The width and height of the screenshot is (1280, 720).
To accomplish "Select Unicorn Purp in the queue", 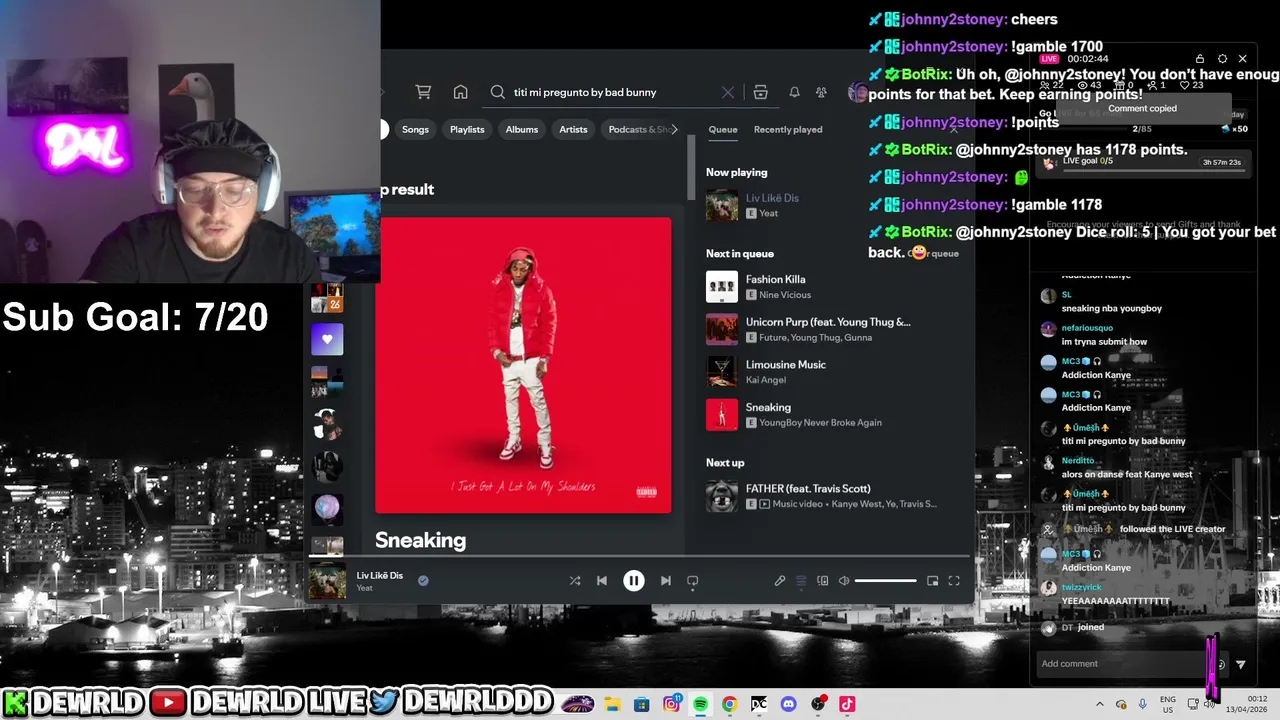I will point(828,322).
